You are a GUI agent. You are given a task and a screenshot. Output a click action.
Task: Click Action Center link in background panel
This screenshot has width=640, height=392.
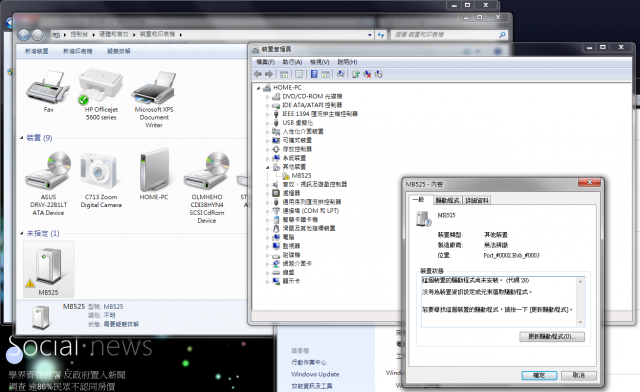tap(309, 362)
